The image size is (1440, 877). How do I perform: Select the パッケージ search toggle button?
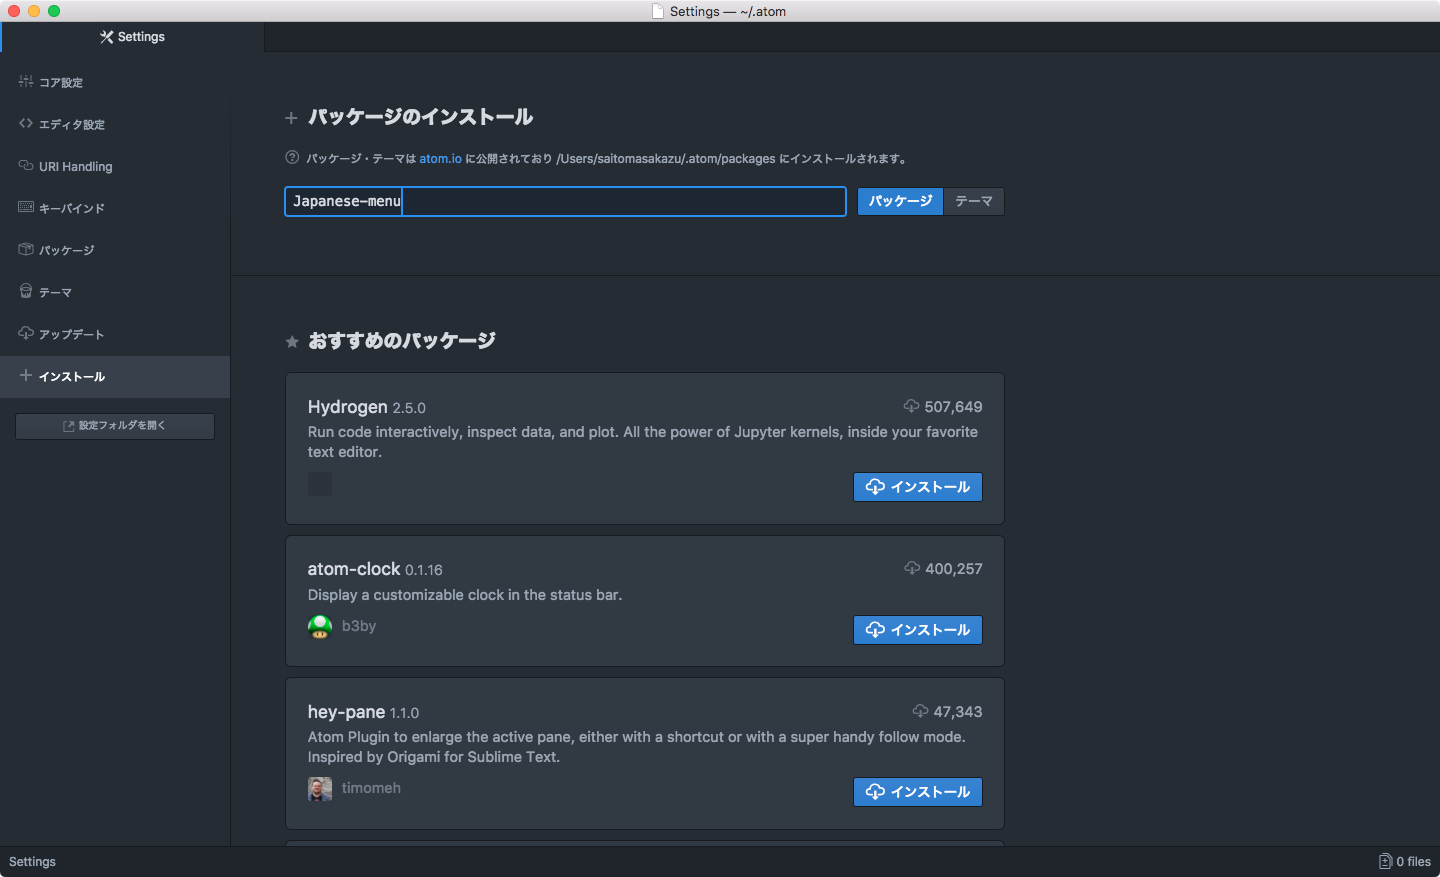(x=900, y=201)
